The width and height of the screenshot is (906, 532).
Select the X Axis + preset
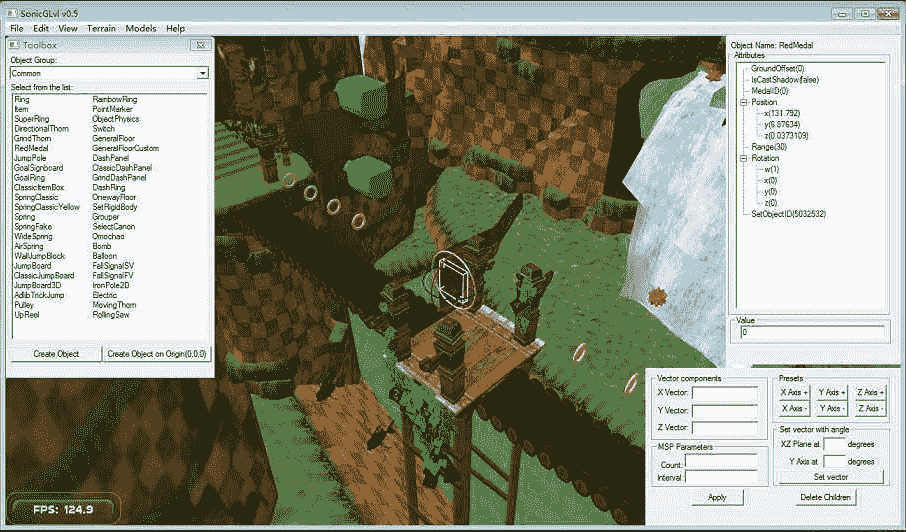click(x=794, y=392)
